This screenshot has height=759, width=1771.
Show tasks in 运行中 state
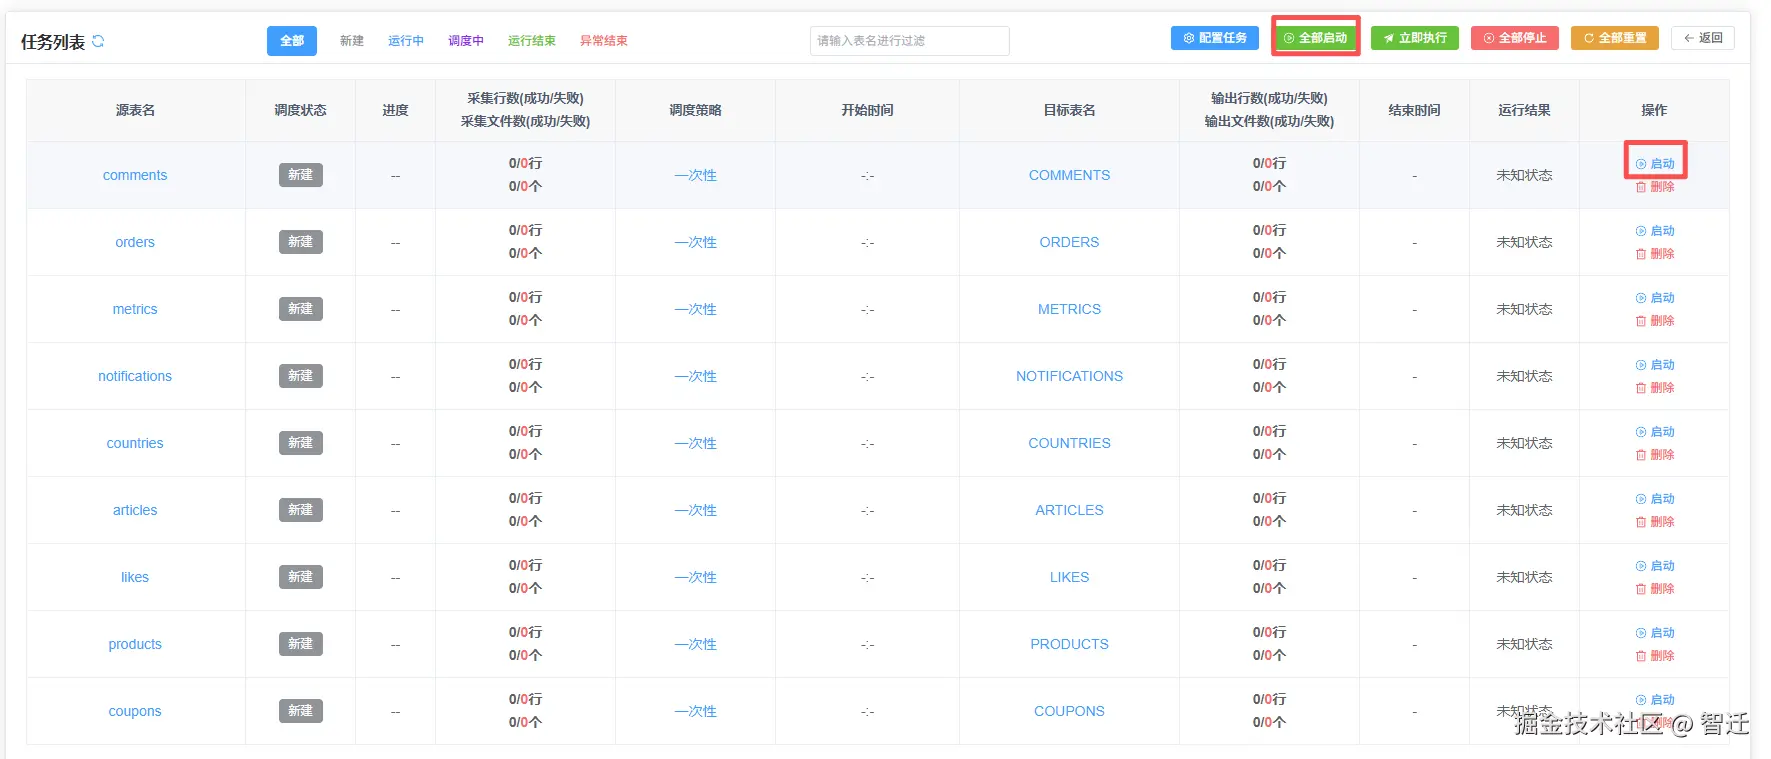coord(406,41)
